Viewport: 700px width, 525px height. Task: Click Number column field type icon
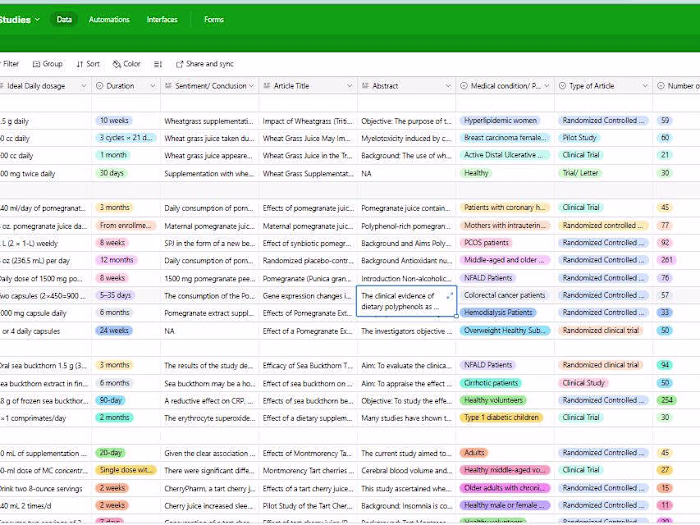(x=661, y=86)
